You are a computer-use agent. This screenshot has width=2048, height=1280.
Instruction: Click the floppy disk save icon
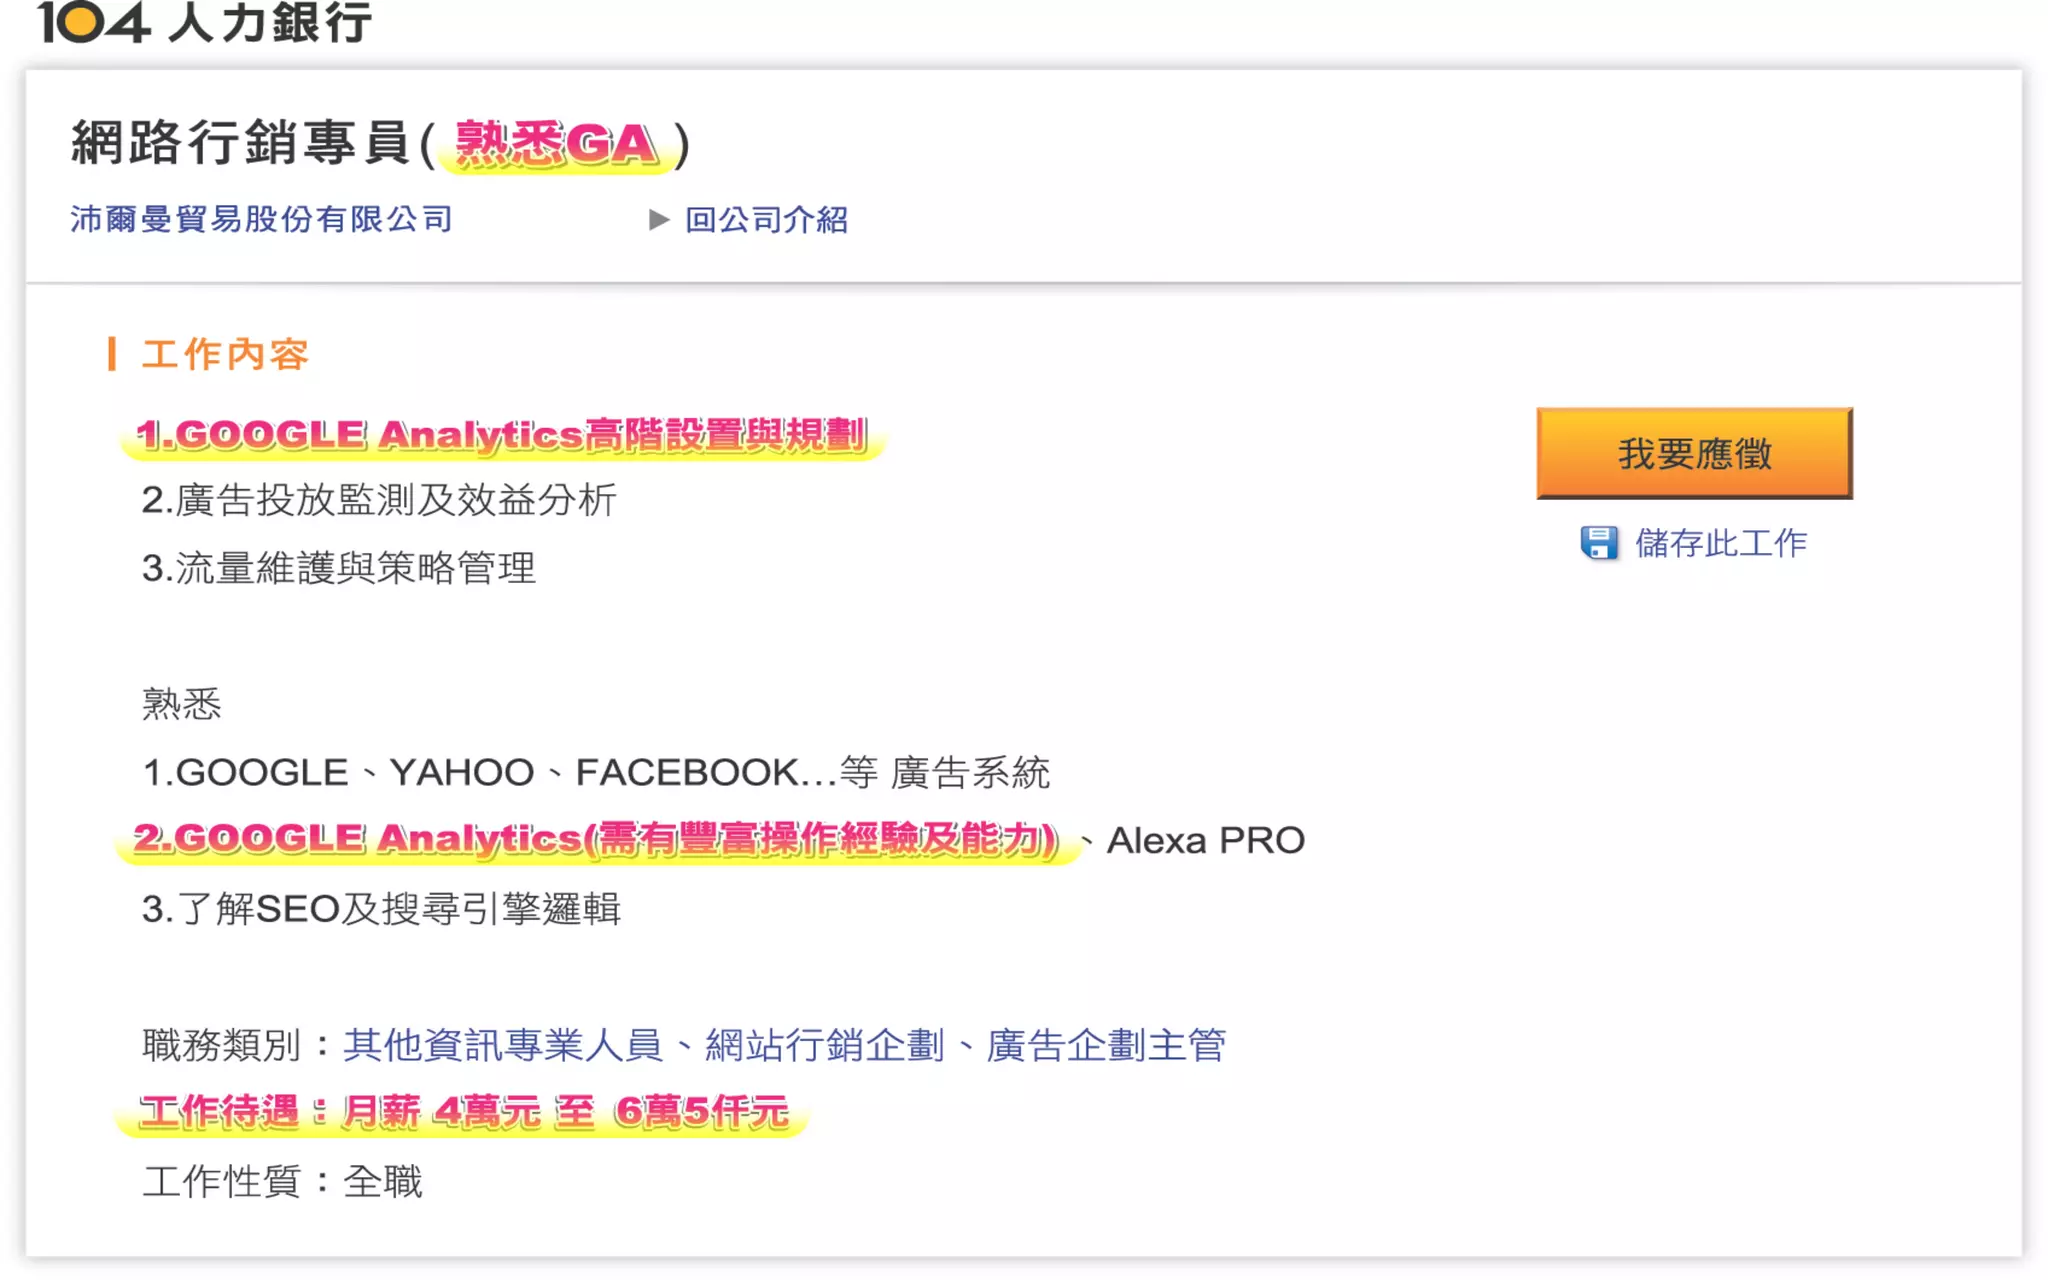1598,543
